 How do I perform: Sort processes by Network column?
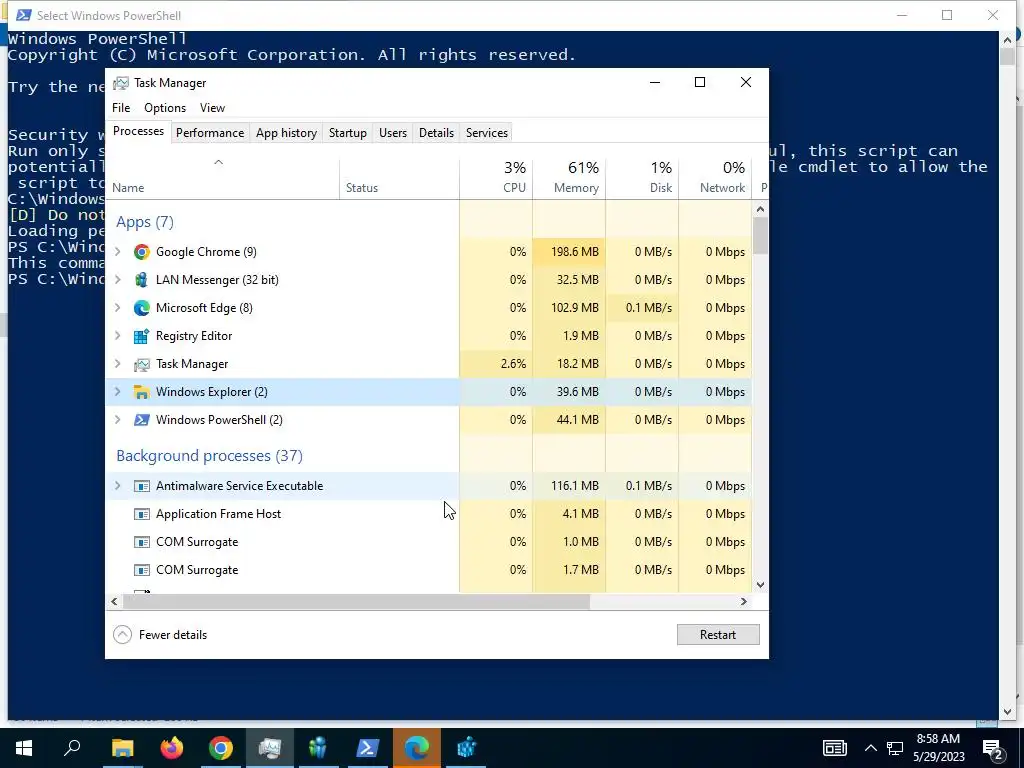(x=716, y=178)
